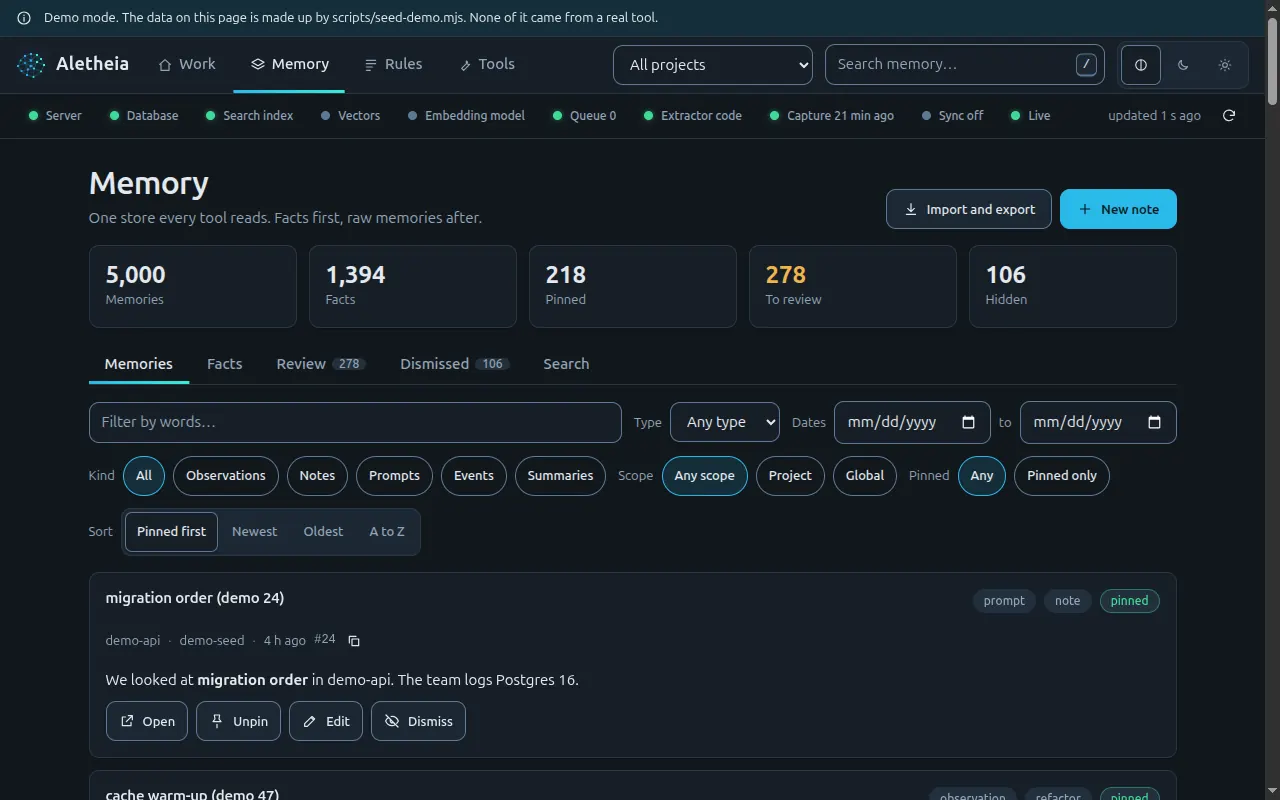Sort memories by Oldest
Image resolution: width=1280 pixels, height=800 pixels.
pyautogui.click(x=323, y=532)
